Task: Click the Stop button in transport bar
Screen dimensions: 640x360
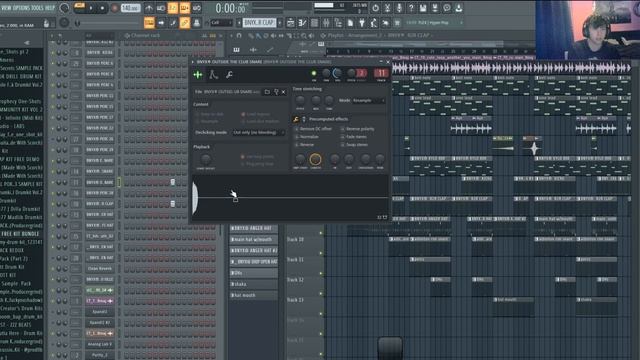Action: 102,8
